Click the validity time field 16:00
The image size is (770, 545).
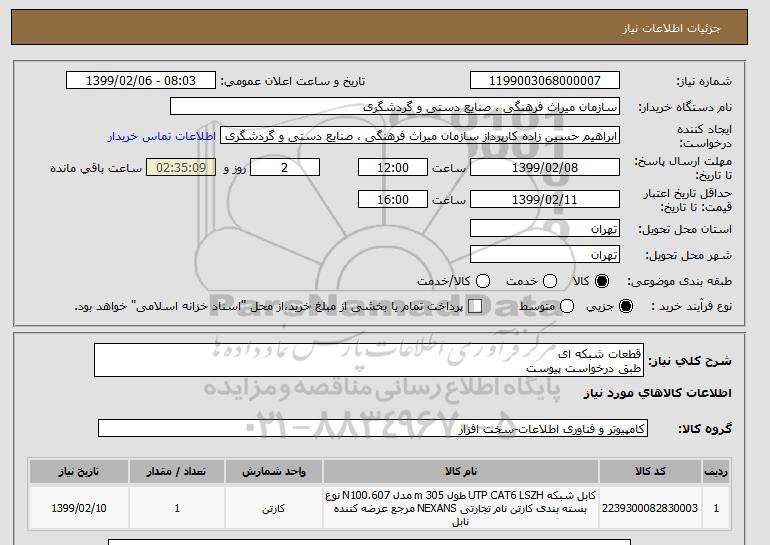393,199
